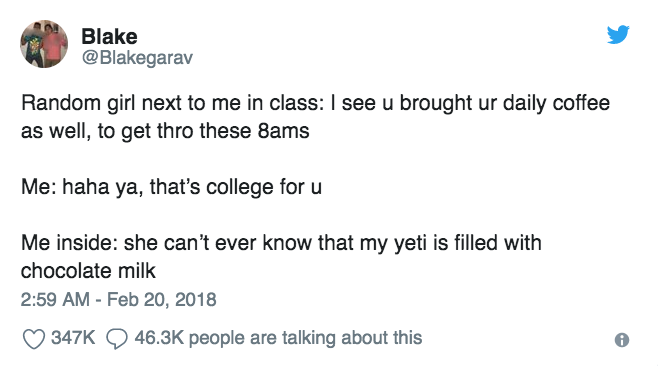The width and height of the screenshot is (658, 366).
Task: Click the words "chocolate milk"
Action: click(88, 271)
